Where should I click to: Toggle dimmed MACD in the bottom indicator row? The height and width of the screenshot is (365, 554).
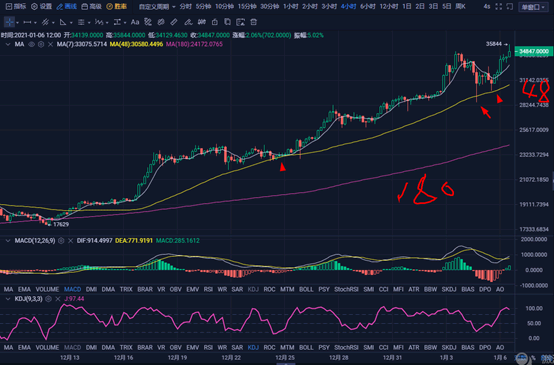point(72,348)
